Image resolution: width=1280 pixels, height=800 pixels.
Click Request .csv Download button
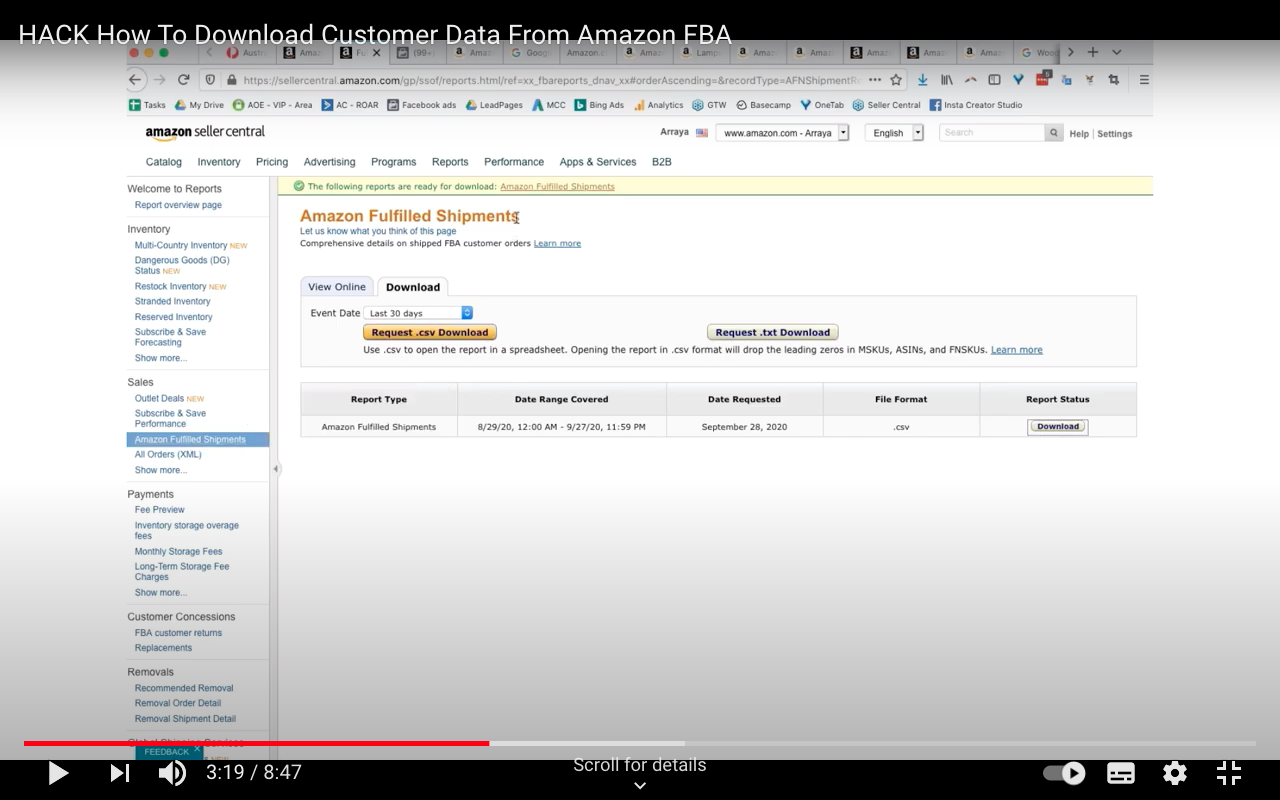pyautogui.click(x=430, y=332)
